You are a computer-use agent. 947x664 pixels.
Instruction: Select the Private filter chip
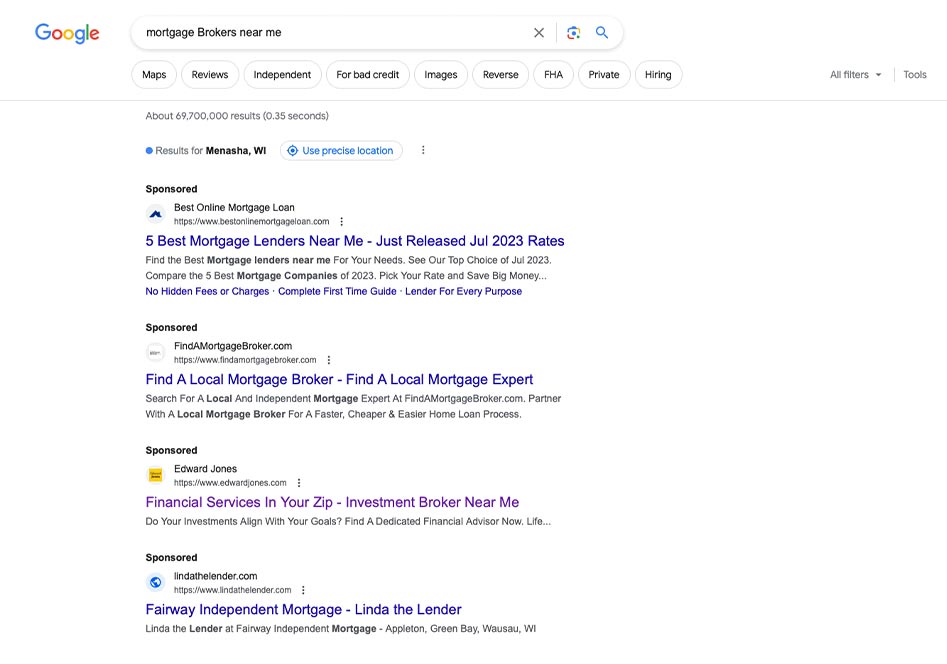[x=604, y=74]
